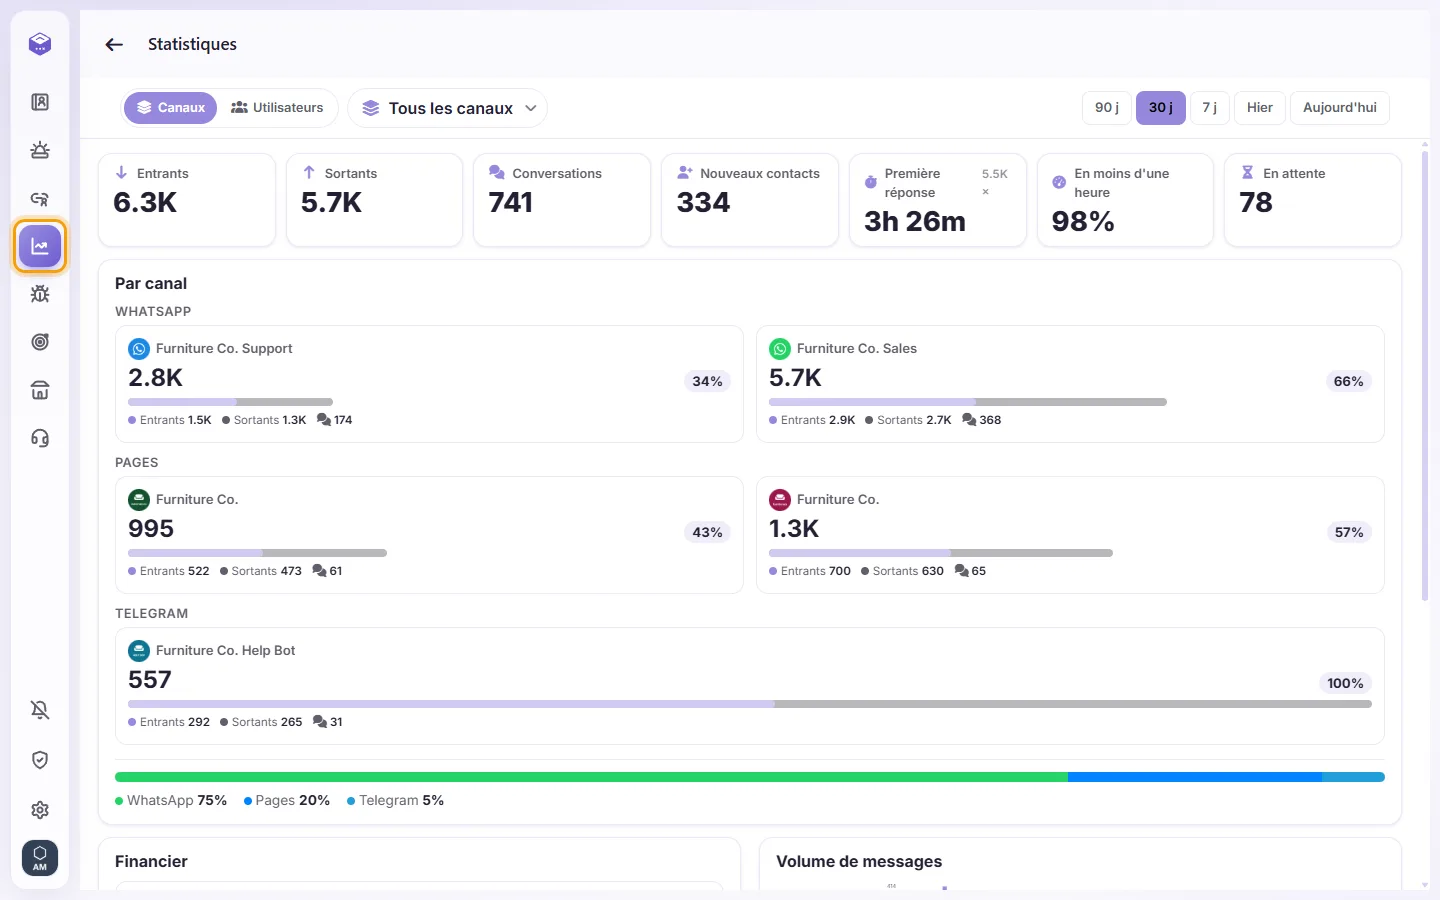Screen dimensions: 1440x900
Task: Open the siren alert icon in sidebar
Action: click(40, 150)
